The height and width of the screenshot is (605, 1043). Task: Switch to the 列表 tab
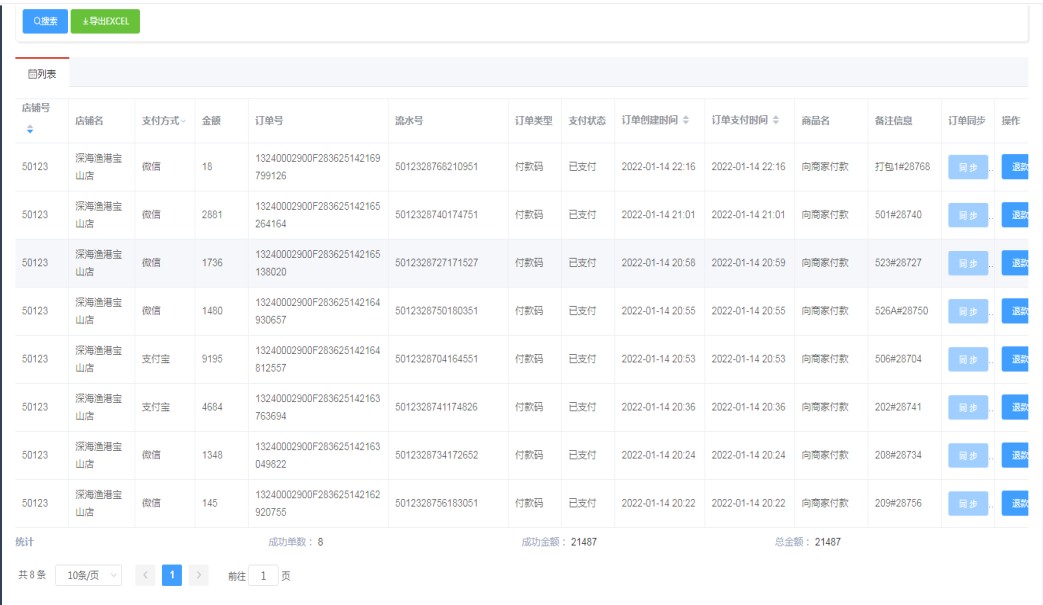(x=42, y=74)
